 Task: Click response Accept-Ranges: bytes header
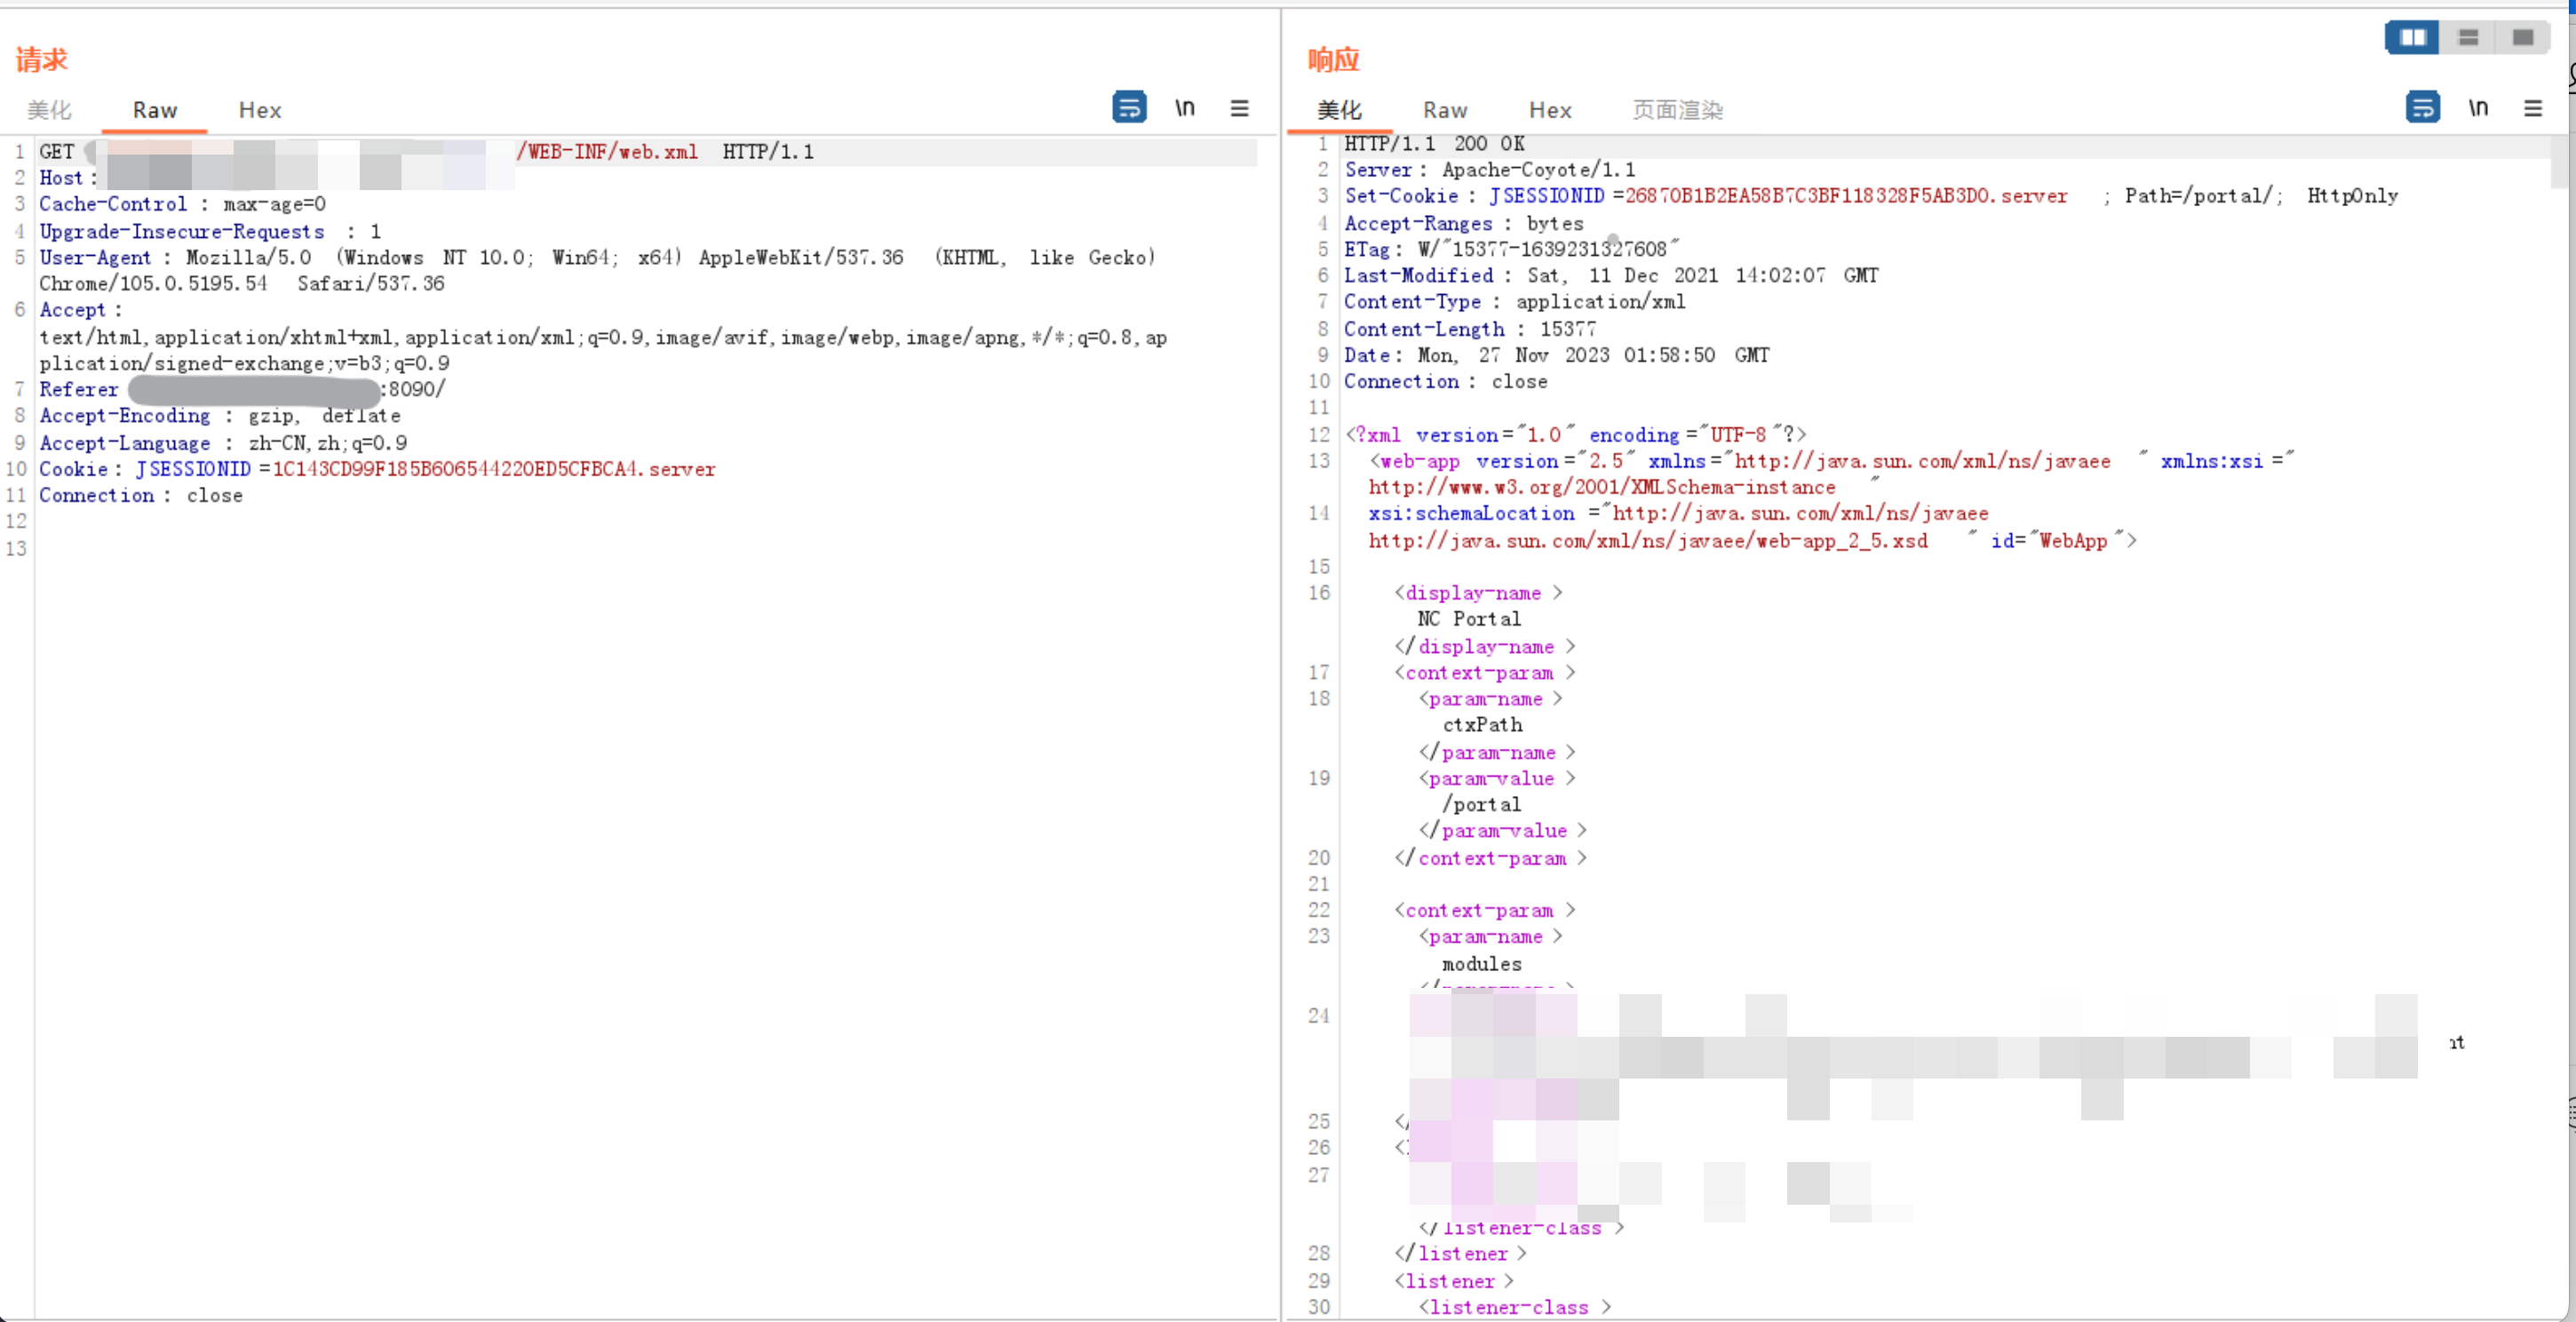coord(1463,223)
